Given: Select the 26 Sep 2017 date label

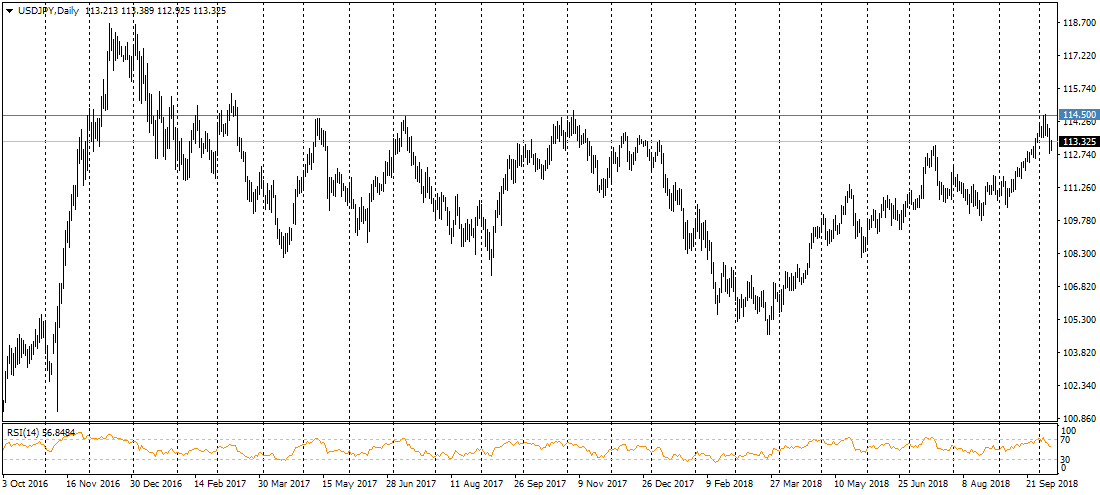Looking at the screenshot, I should coord(542,483).
